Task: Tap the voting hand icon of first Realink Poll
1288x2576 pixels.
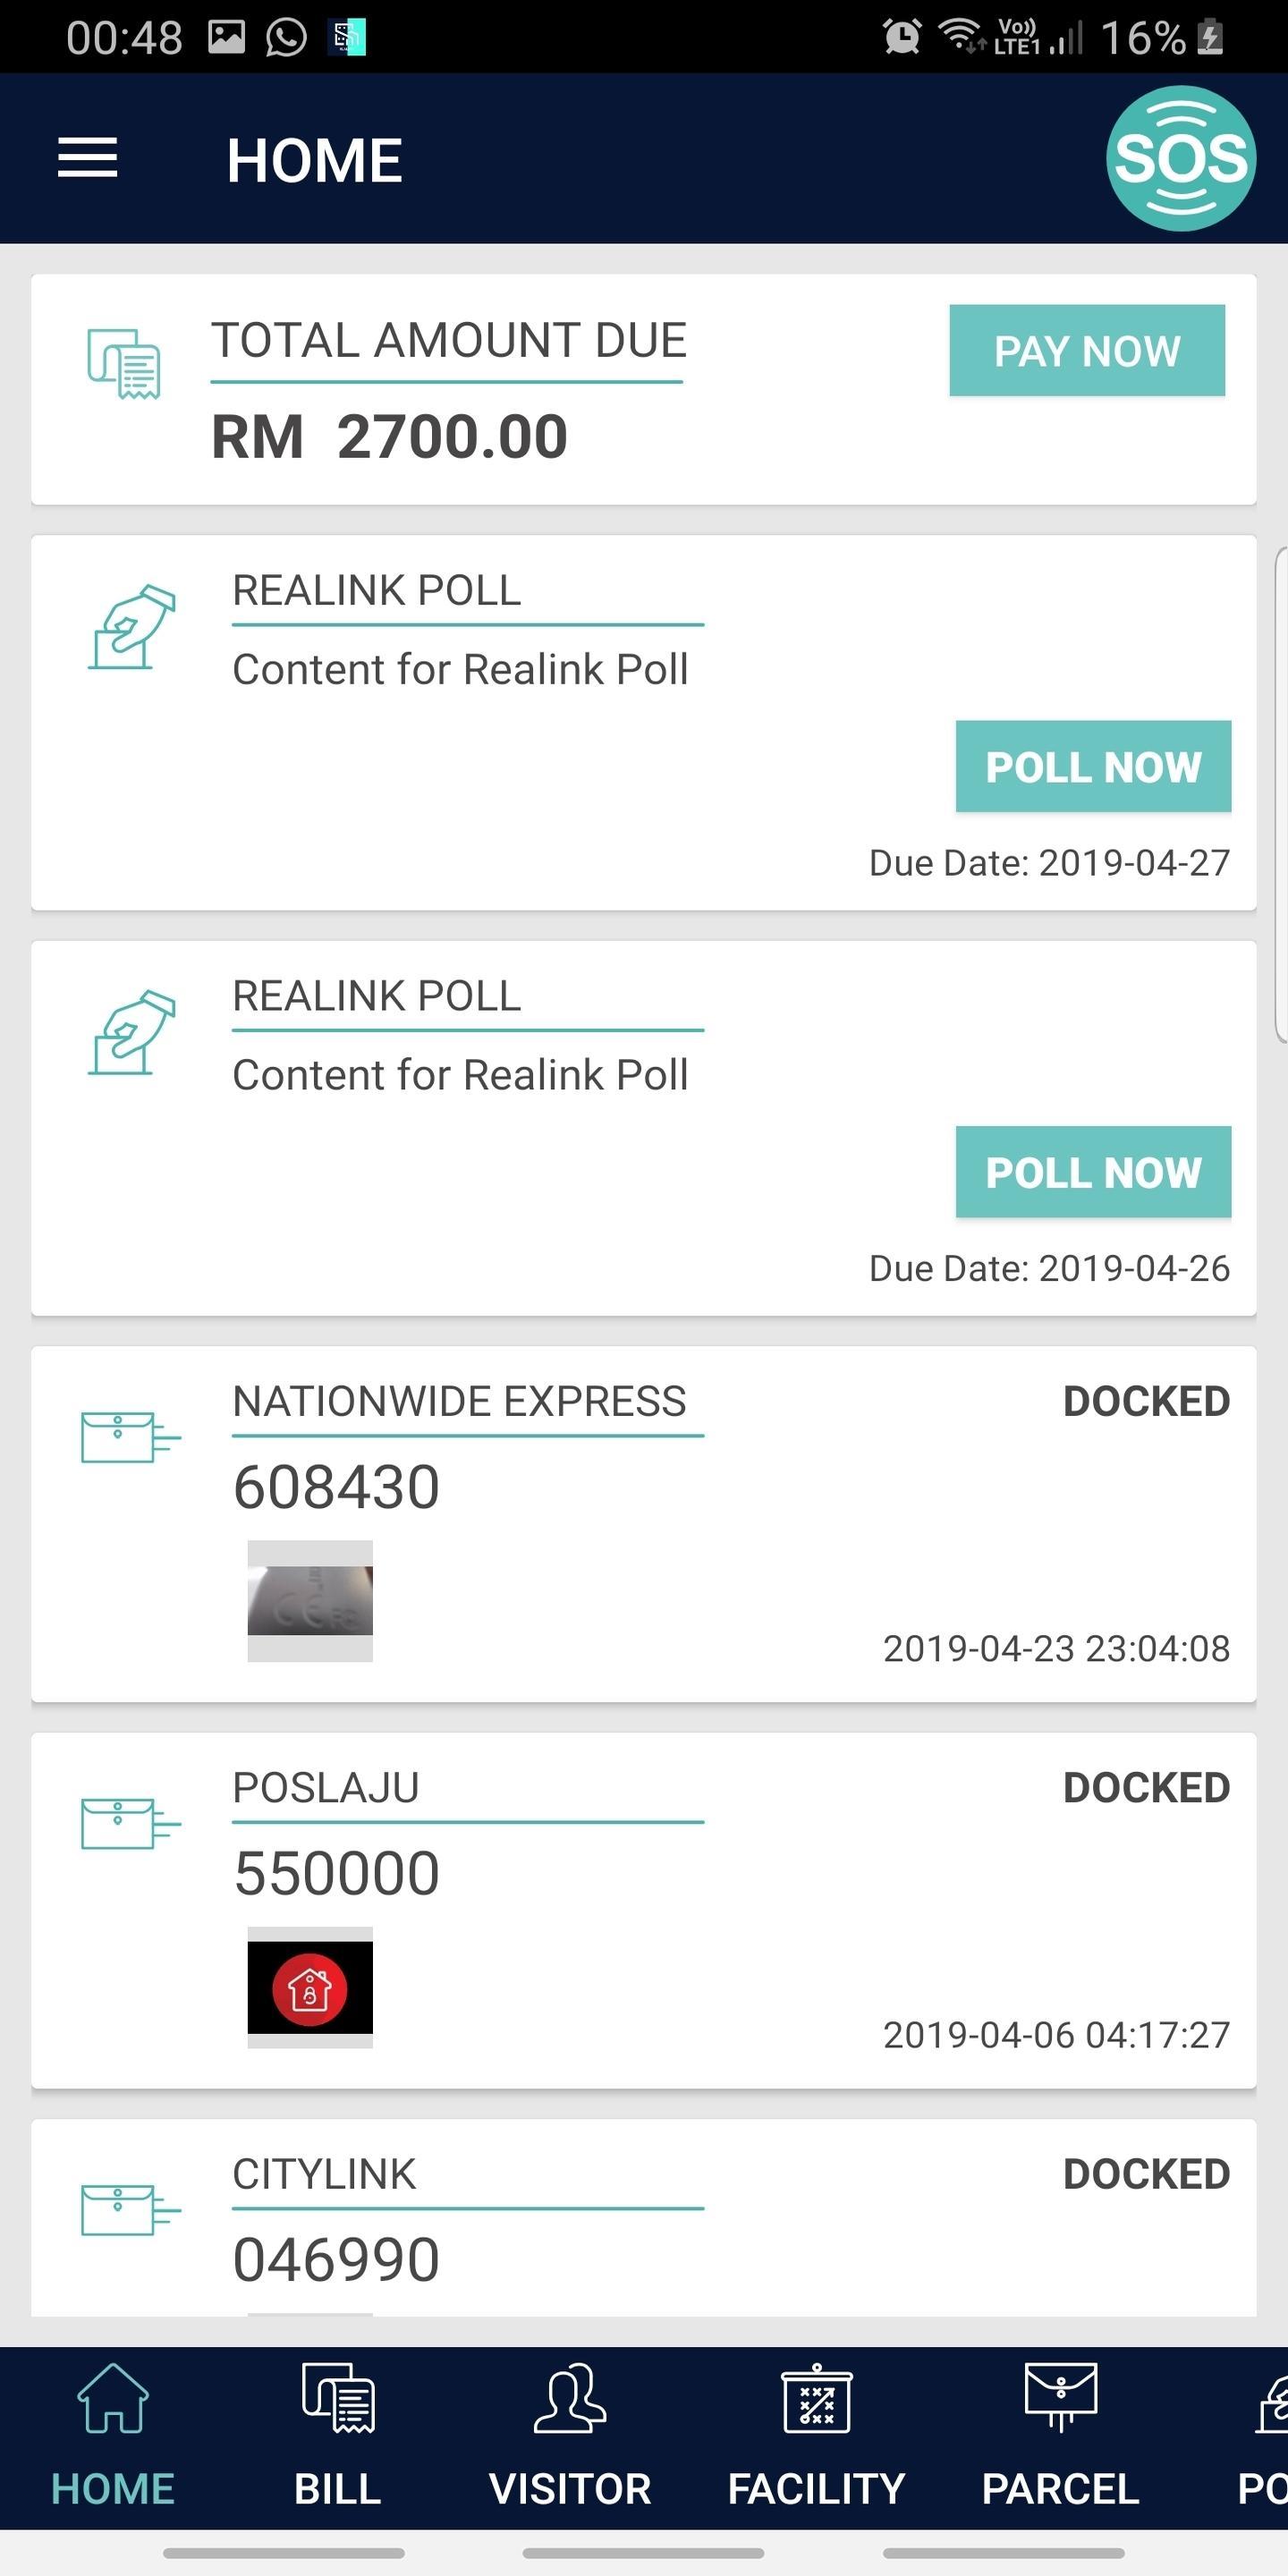Action: pyautogui.click(x=132, y=626)
